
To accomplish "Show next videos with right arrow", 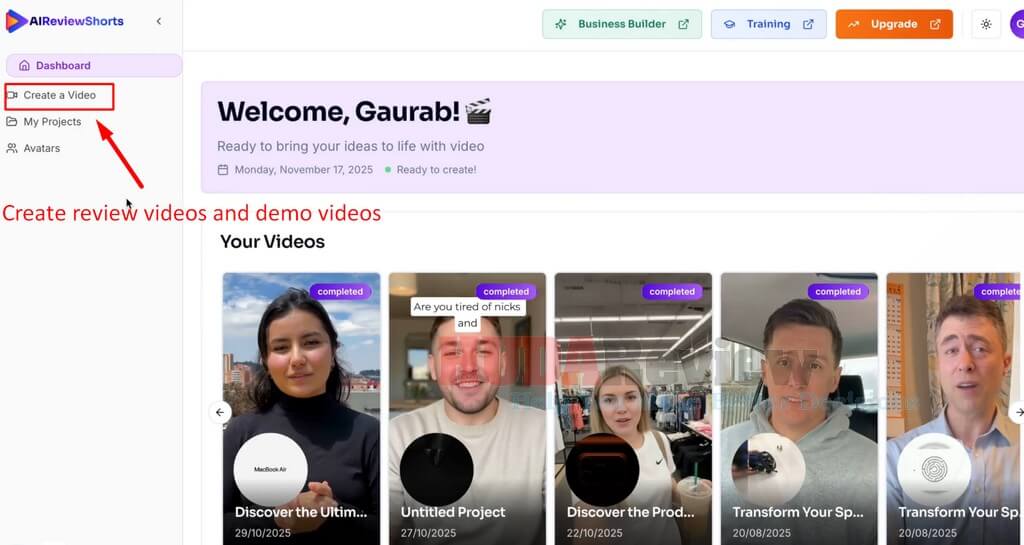I will tap(1017, 412).
